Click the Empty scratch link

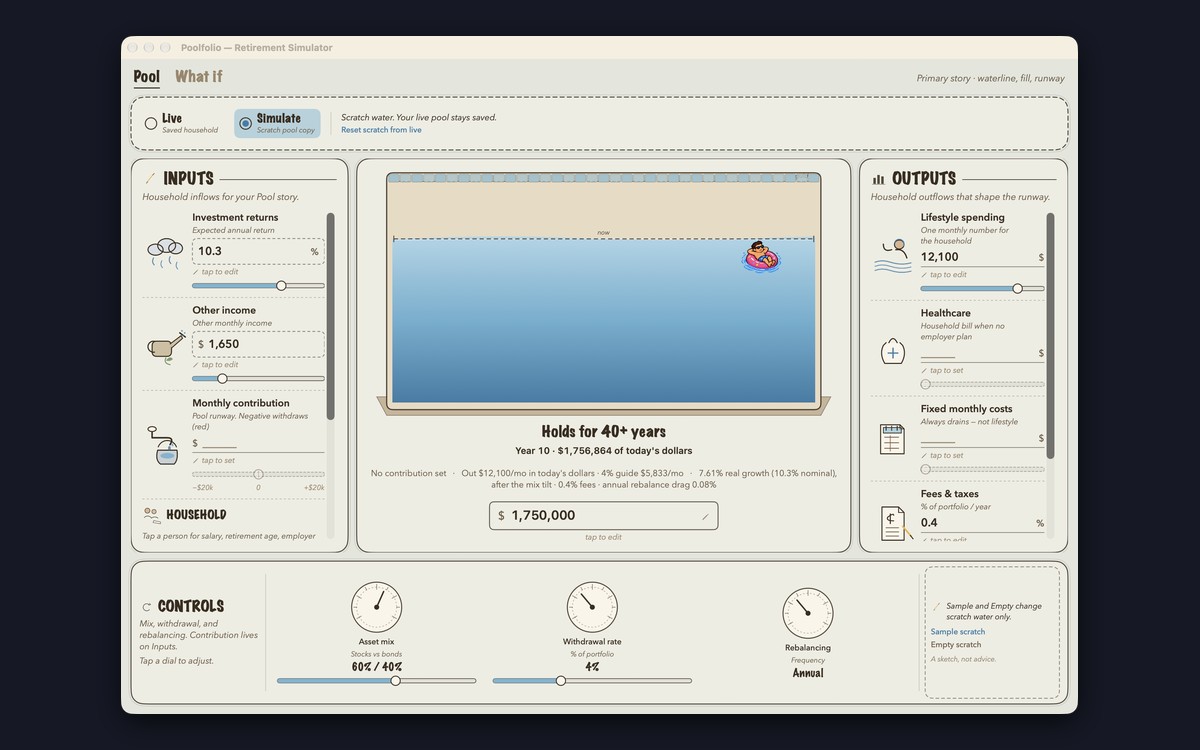tap(956, 645)
